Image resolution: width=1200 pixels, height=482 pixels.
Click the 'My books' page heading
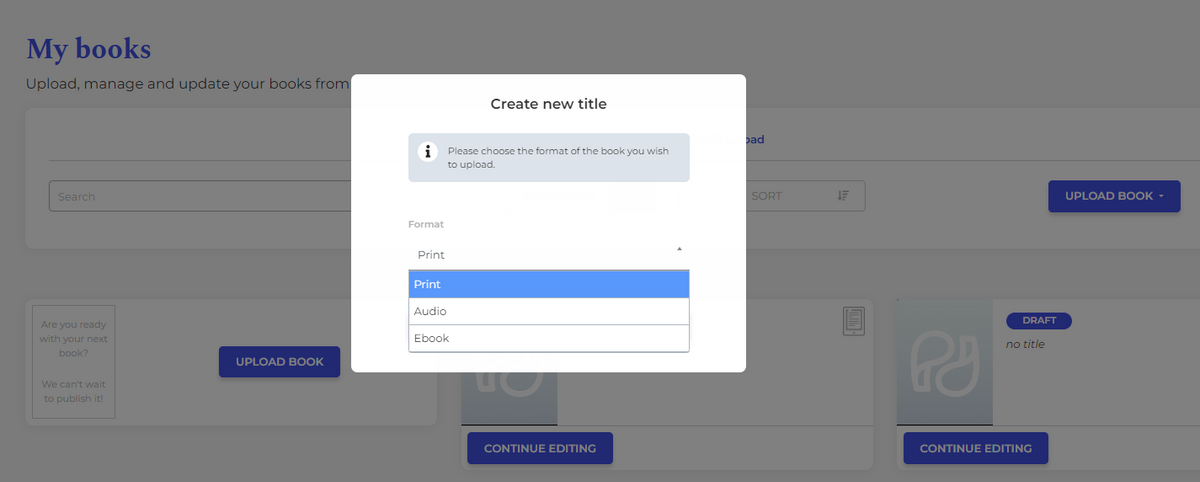point(89,48)
